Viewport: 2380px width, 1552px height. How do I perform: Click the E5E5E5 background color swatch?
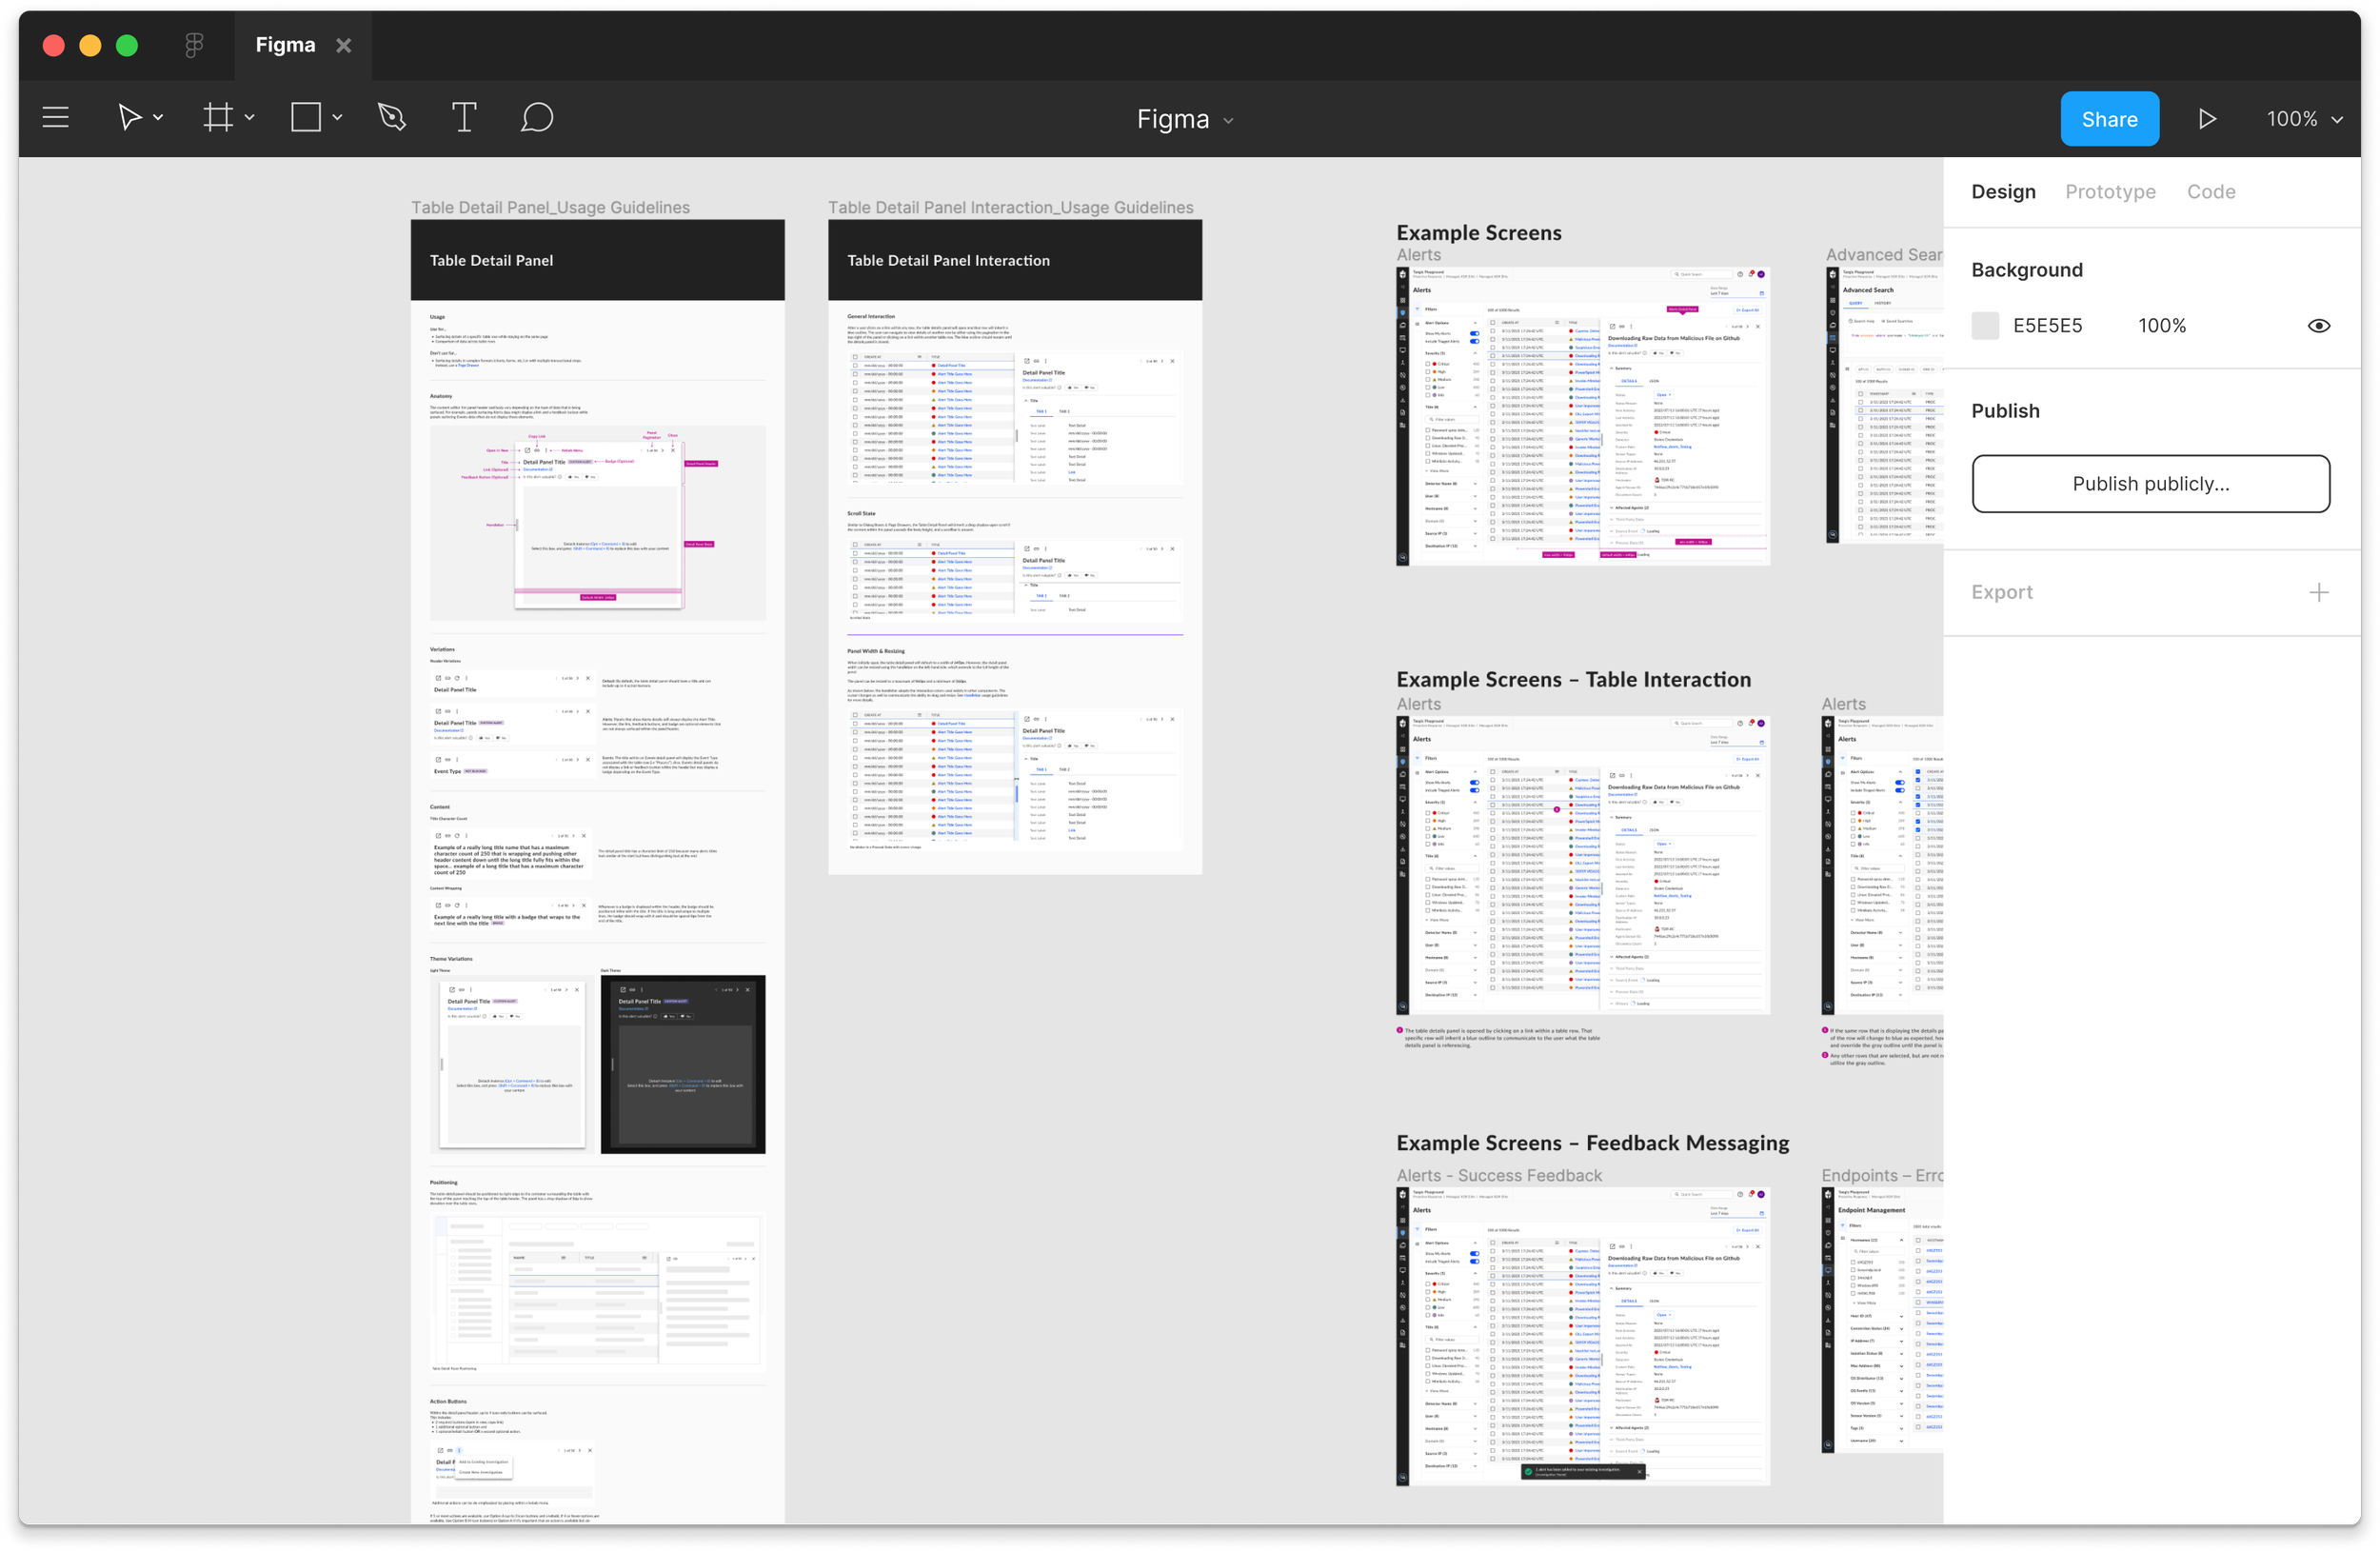pos(1985,326)
